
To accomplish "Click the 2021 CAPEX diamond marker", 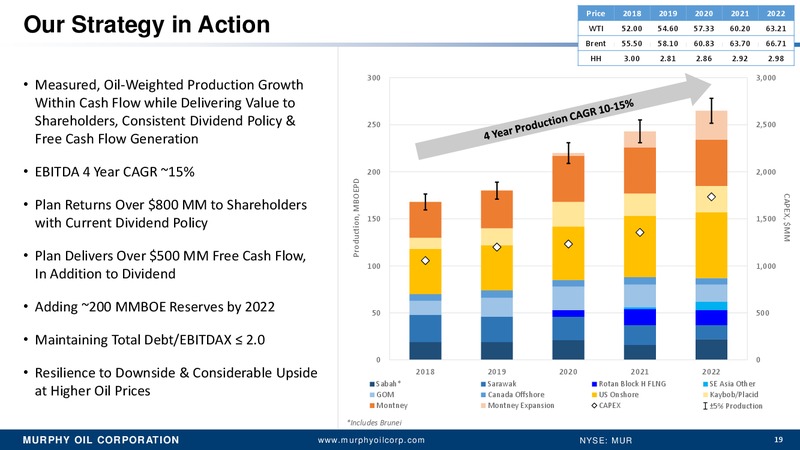I will click(640, 232).
